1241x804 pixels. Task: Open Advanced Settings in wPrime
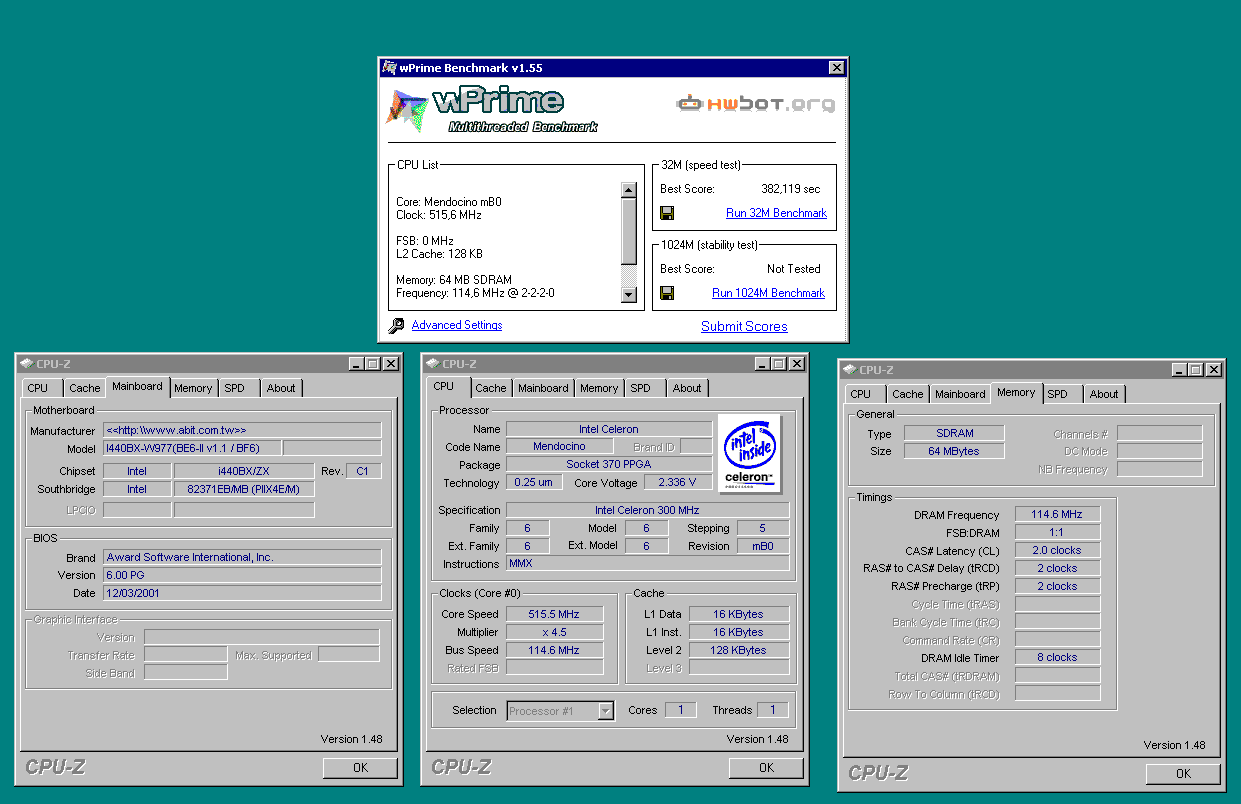pyautogui.click(x=457, y=325)
